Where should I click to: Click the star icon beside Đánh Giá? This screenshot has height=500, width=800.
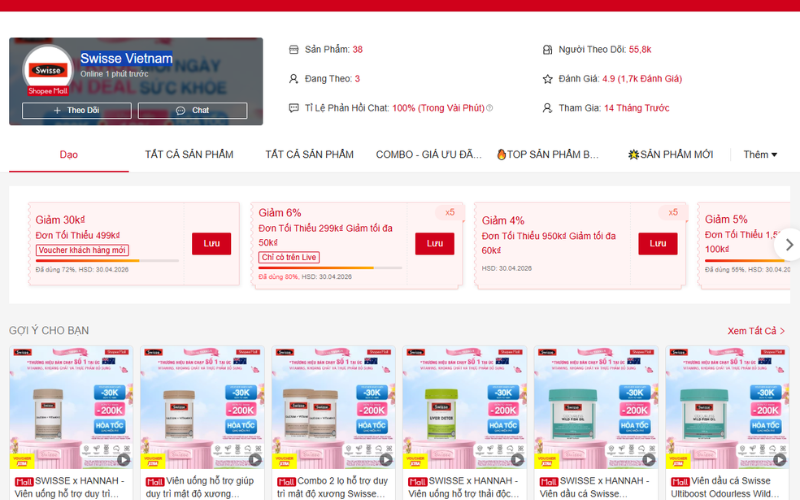pos(547,79)
